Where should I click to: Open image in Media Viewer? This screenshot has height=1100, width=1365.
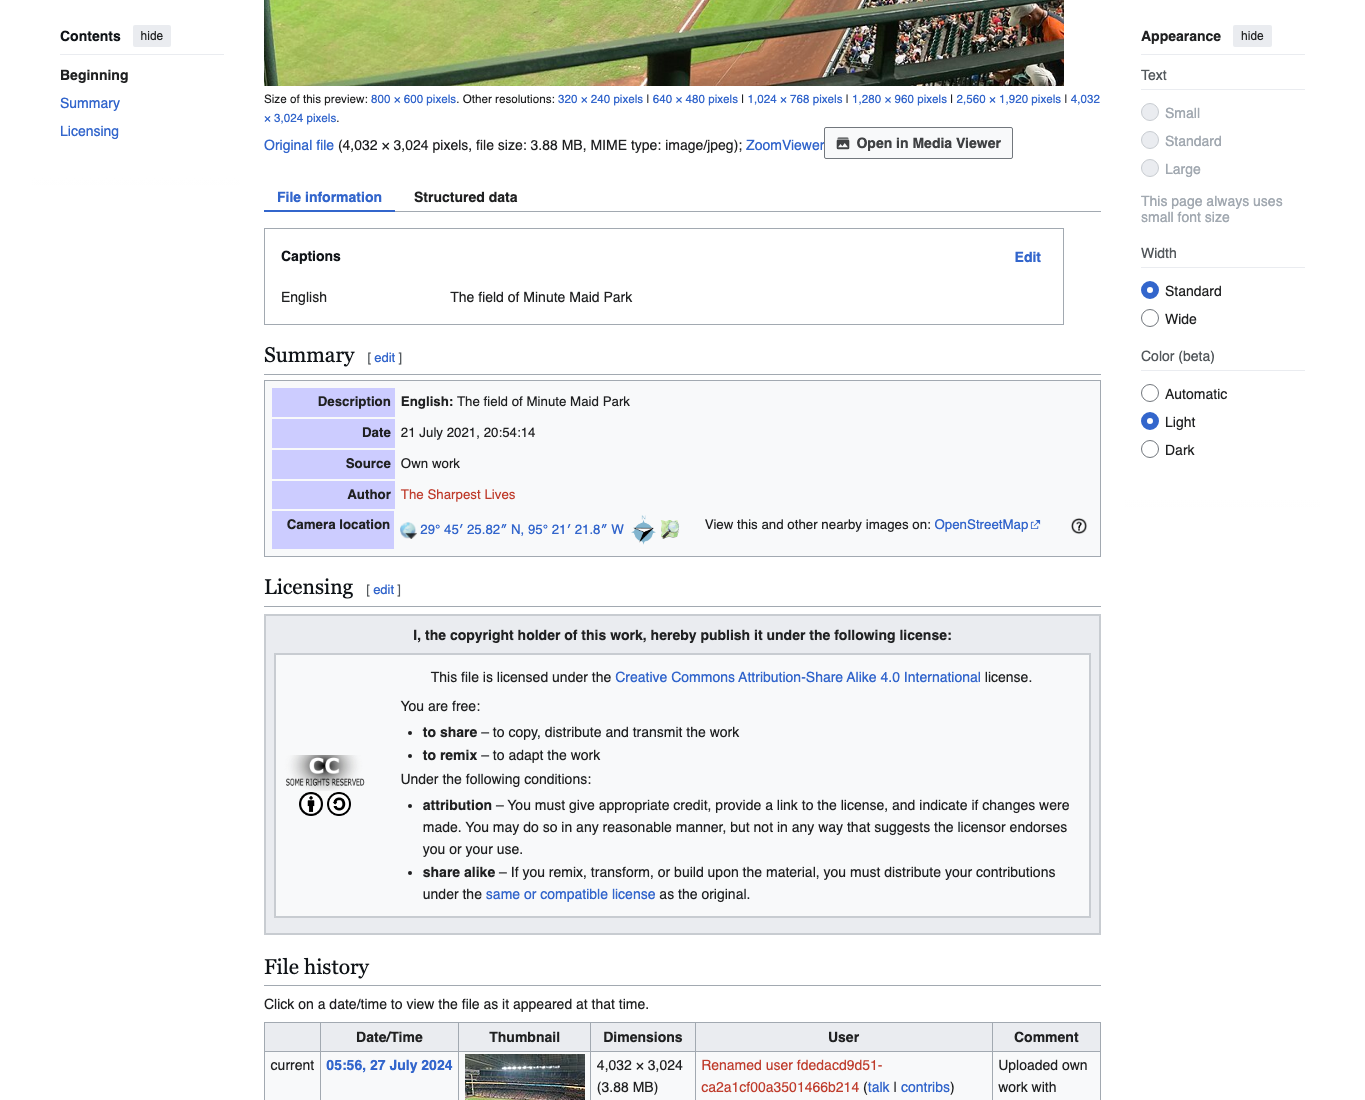tap(918, 143)
